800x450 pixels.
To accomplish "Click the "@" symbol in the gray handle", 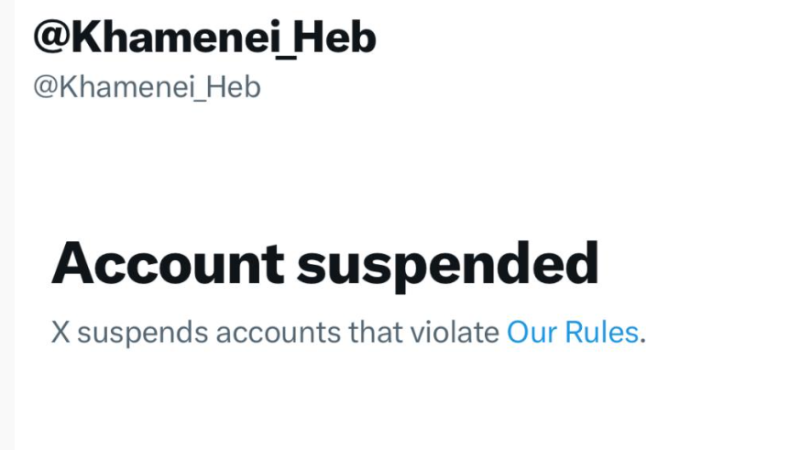I will [x=46, y=87].
